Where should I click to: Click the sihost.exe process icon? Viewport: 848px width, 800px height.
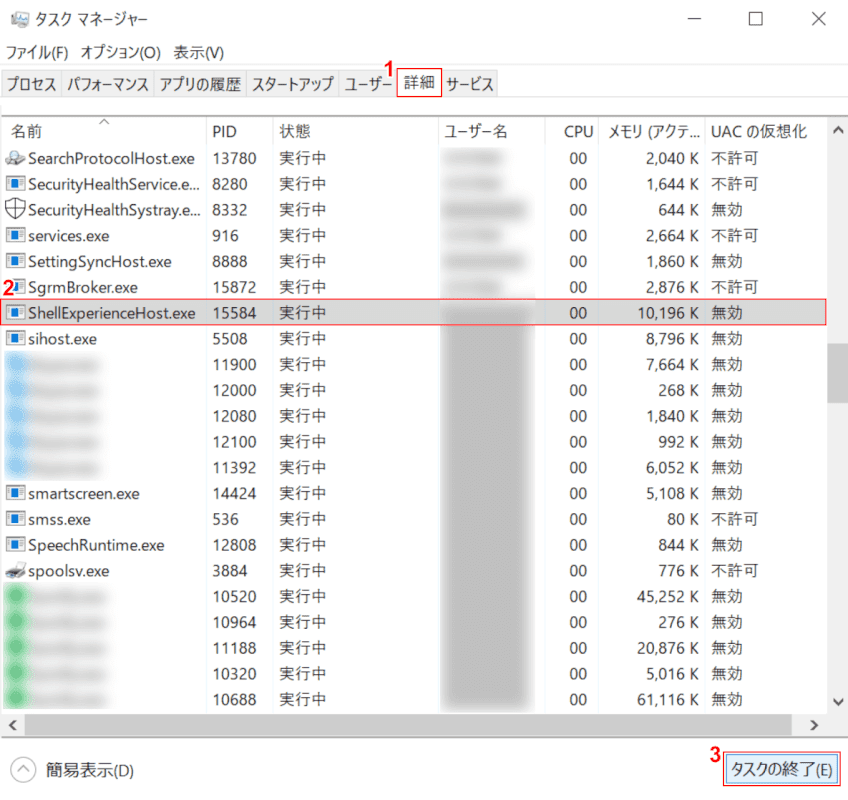[15, 339]
